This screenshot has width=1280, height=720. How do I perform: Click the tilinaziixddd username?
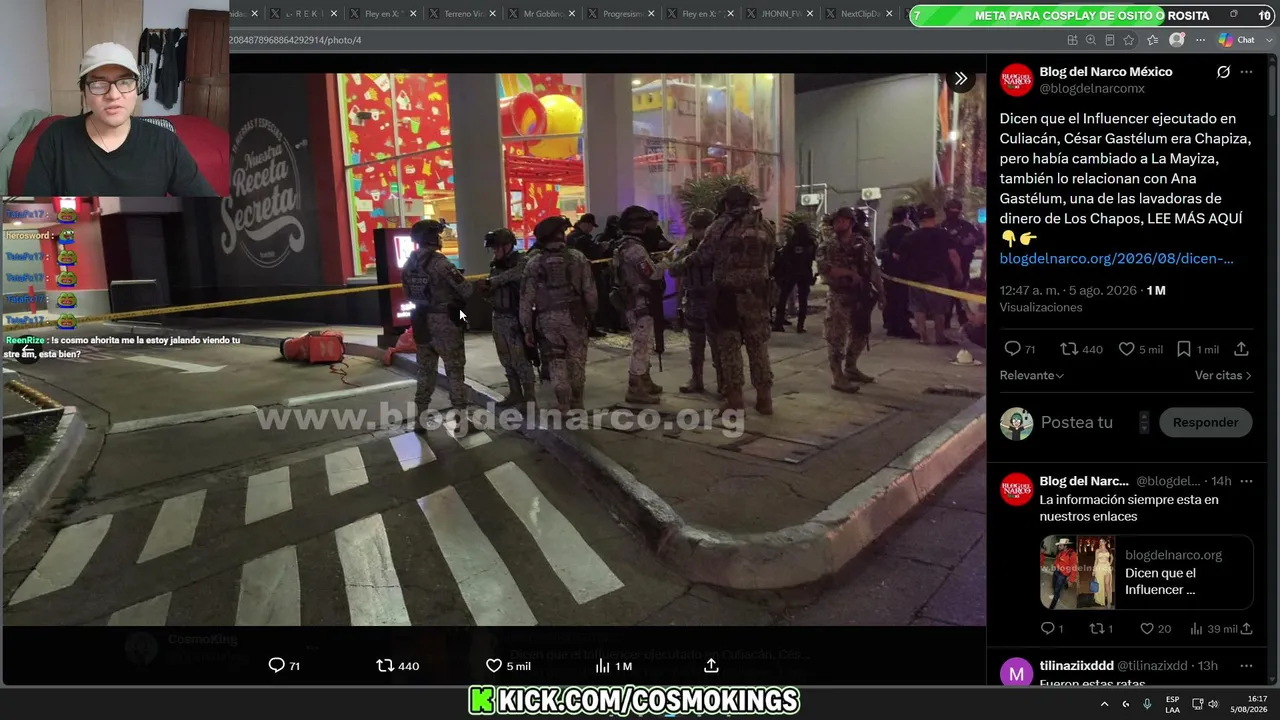[x=1076, y=665]
